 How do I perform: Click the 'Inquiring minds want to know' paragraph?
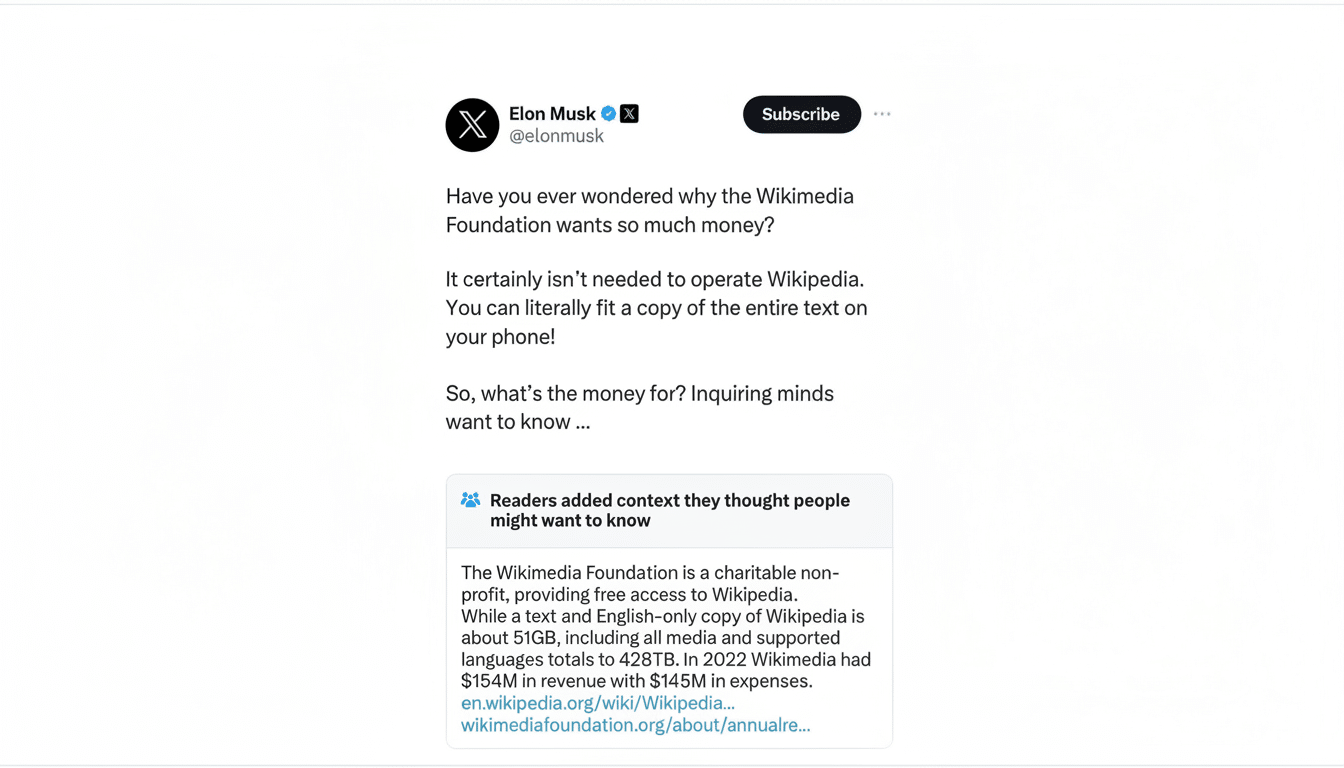[x=639, y=407]
